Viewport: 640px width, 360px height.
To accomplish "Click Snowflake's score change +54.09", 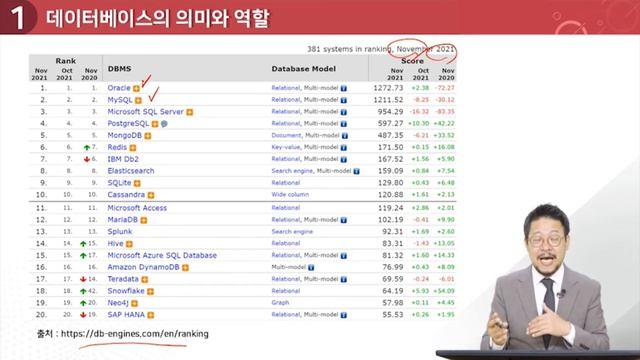I will (x=444, y=291).
